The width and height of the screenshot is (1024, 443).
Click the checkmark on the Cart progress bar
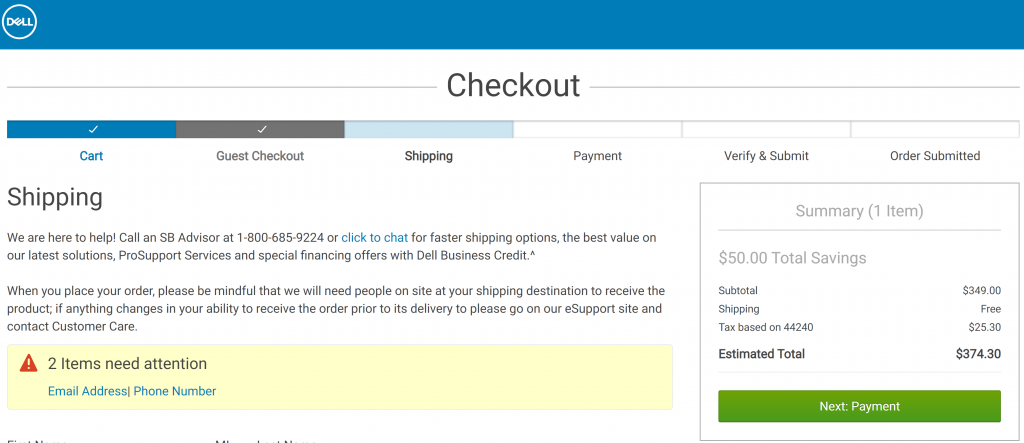tap(93, 129)
